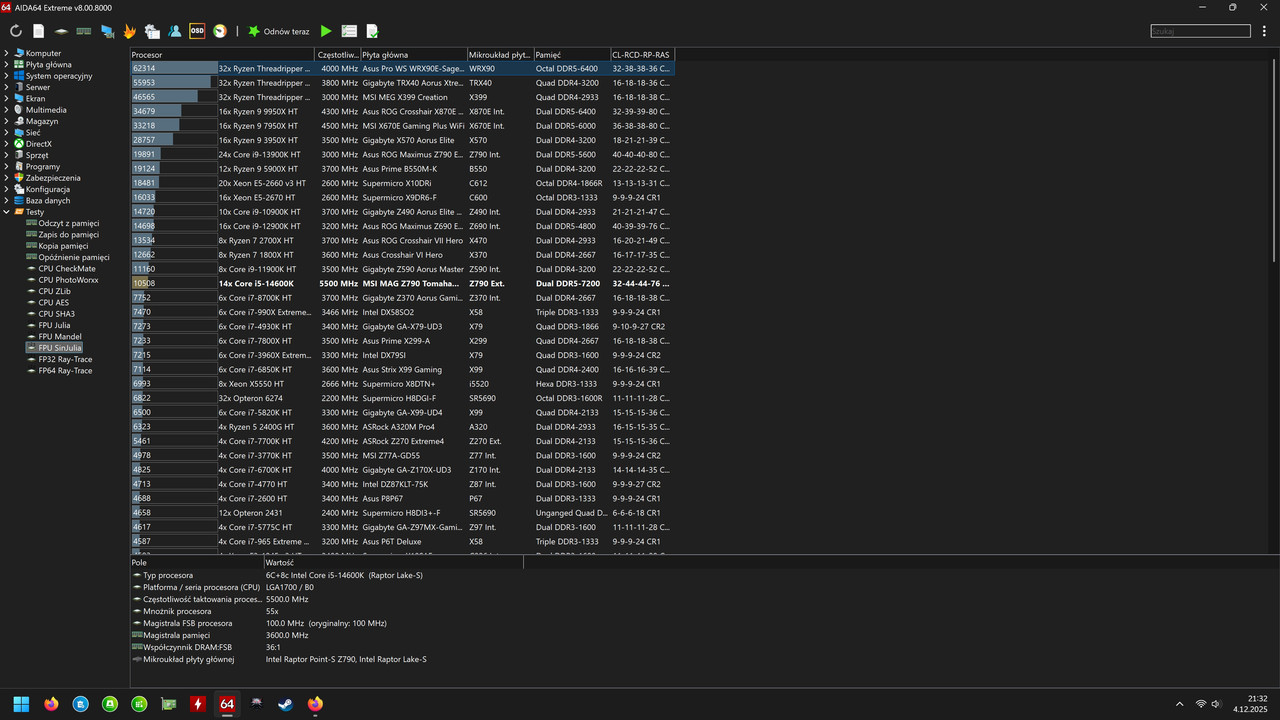Select Konfiguracja in the sidebar tree

pyautogui.click(x=48, y=189)
